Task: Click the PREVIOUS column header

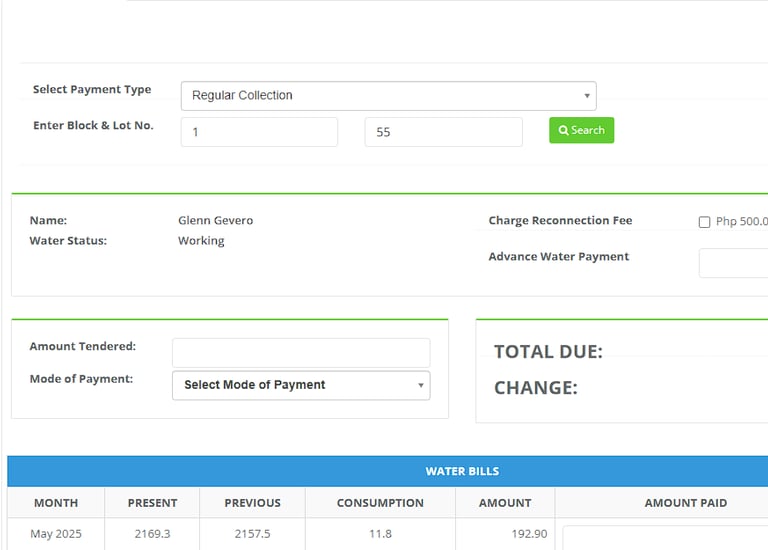Action: [253, 502]
